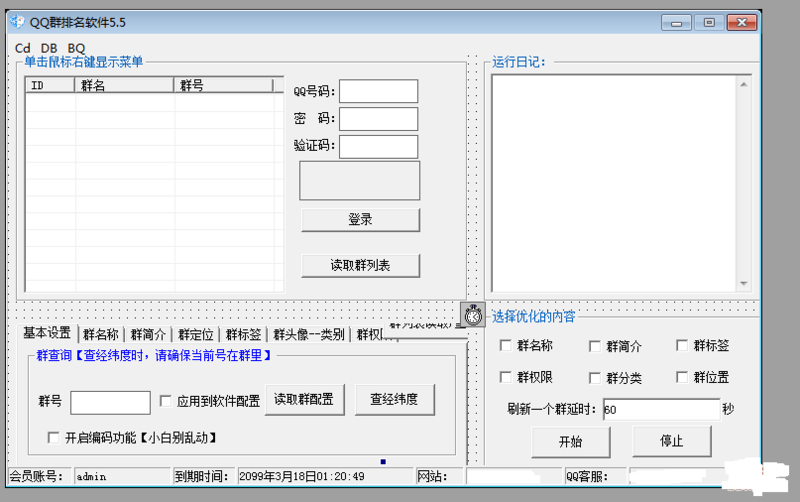Check the 群名称 optimization checkbox
Image resolution: width=800 pixels, height=502 pixels.
pyautogui.click(x=506, y=345)
